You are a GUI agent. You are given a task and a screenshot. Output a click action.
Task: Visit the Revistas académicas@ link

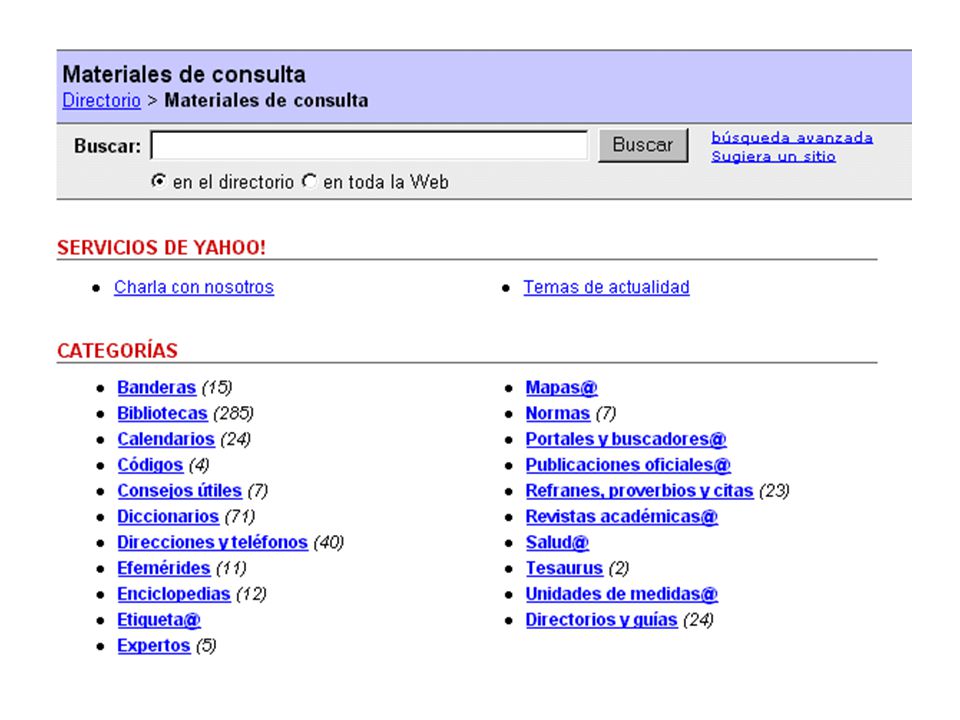[x=621, y=516]
